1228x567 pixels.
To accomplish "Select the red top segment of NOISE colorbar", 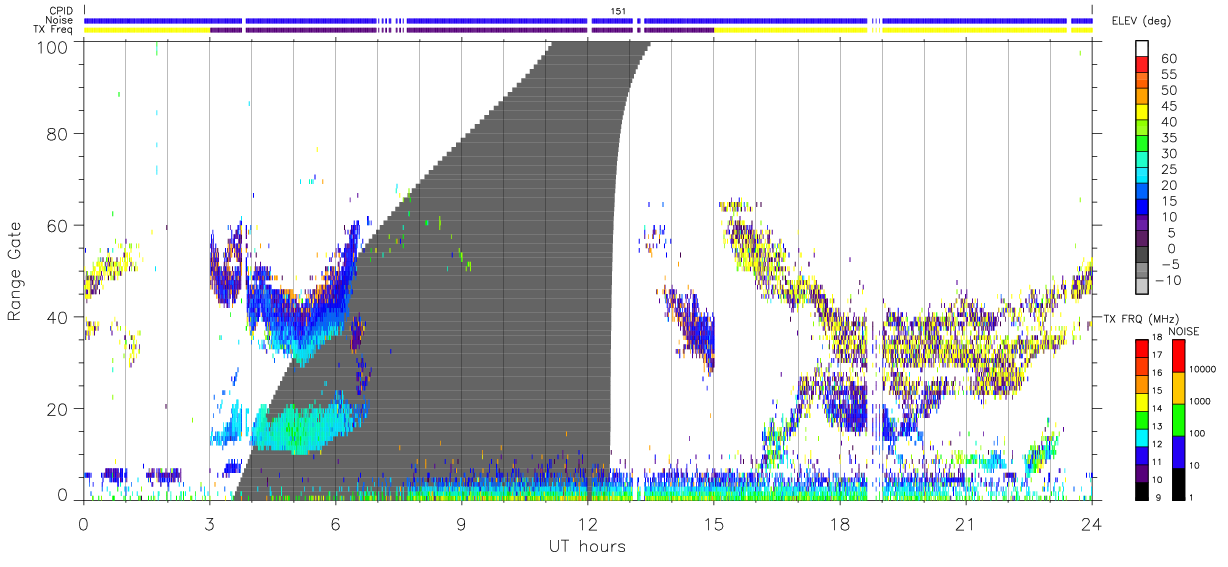I will click(1177, 356).
